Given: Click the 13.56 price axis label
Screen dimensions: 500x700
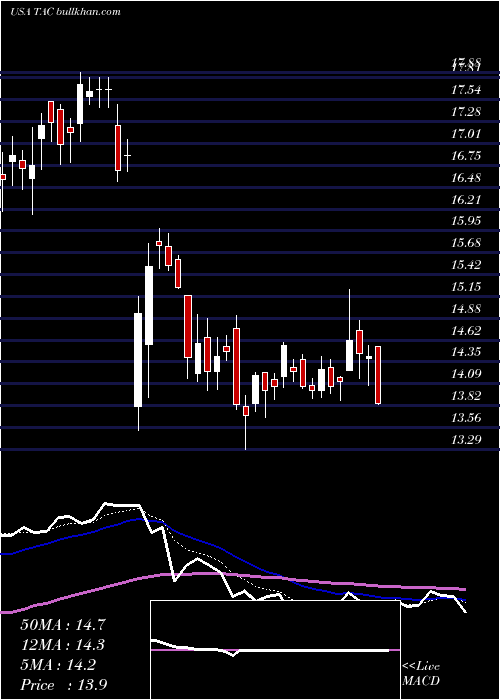Looking at the screenshot, I should coord(466,418).
